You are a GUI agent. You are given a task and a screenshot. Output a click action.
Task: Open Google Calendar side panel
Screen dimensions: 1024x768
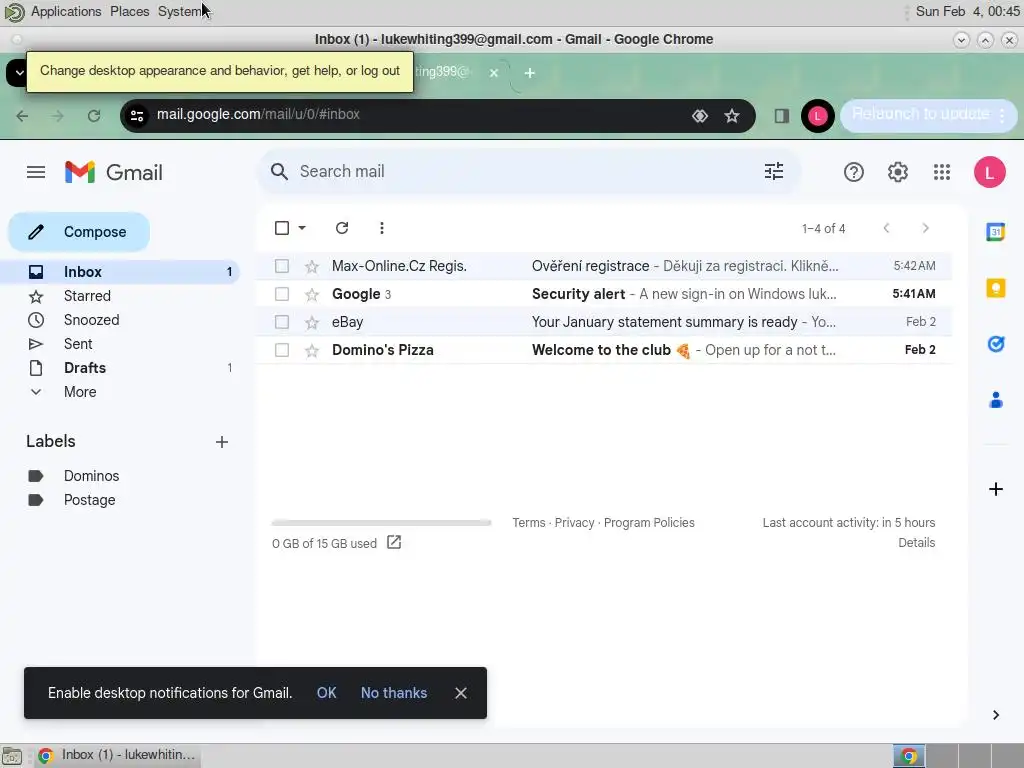(995, 231)
